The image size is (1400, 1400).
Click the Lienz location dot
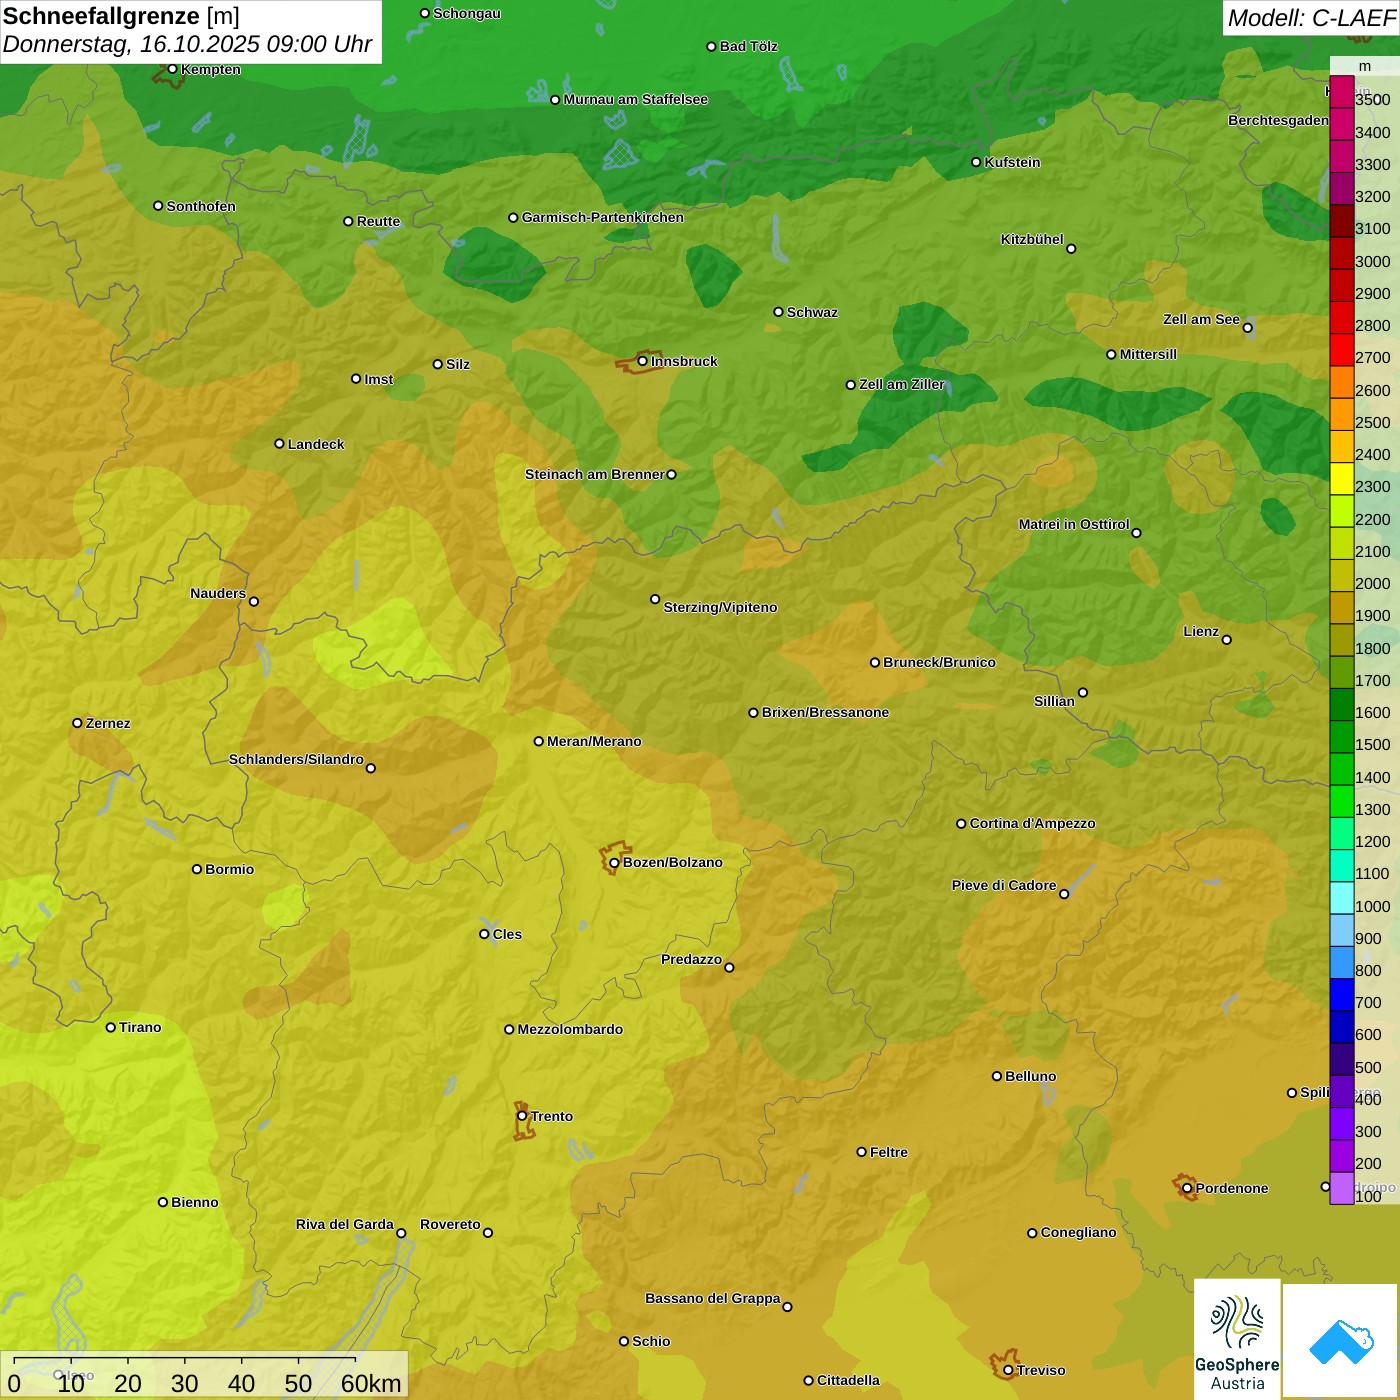(x=1227, y=640)
